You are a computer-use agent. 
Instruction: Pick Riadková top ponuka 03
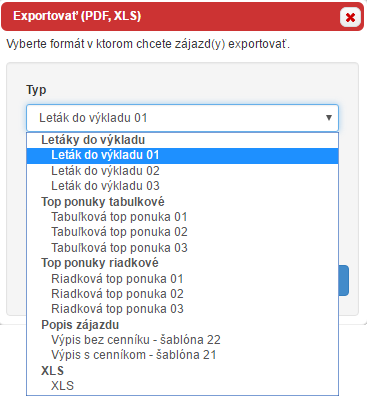182,309
